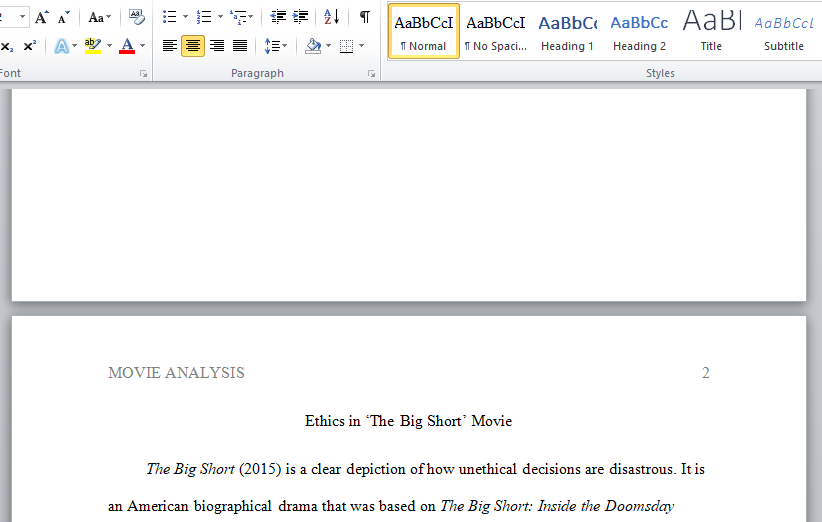Open Line and Paragraph Spacing menu

[x=276, y=46]
